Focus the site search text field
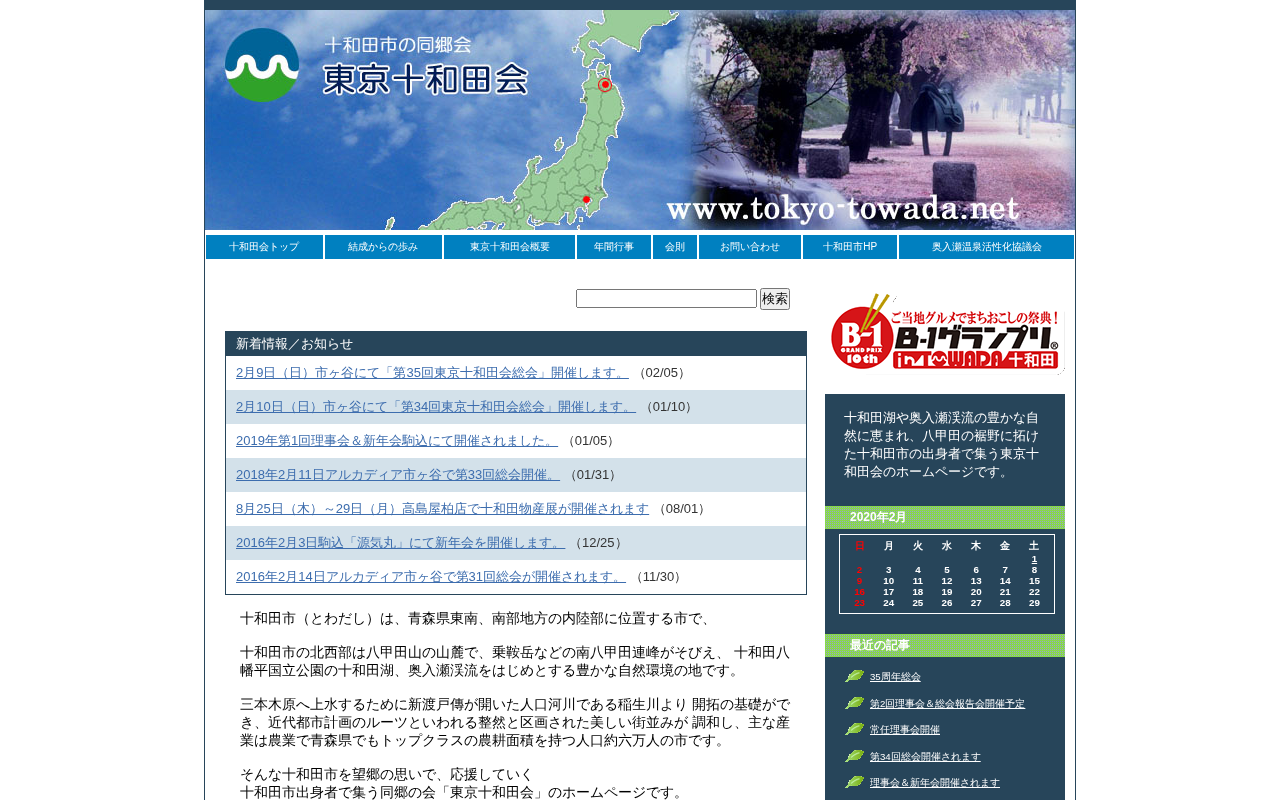 pyautogui.click(x=666, y=299)
